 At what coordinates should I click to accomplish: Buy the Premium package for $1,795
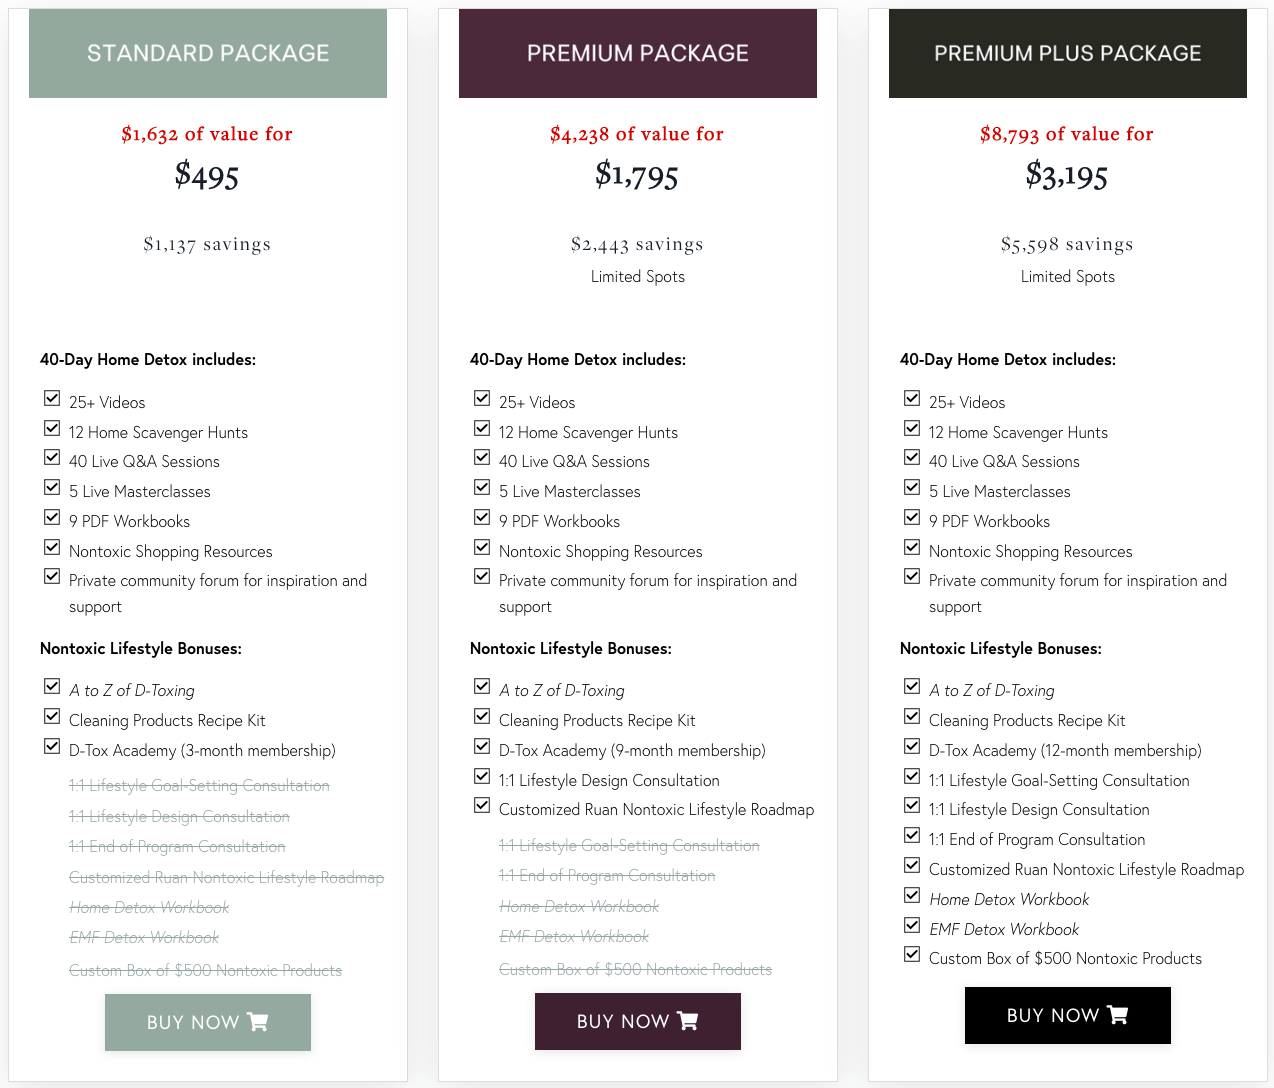tap(638, 1021)
